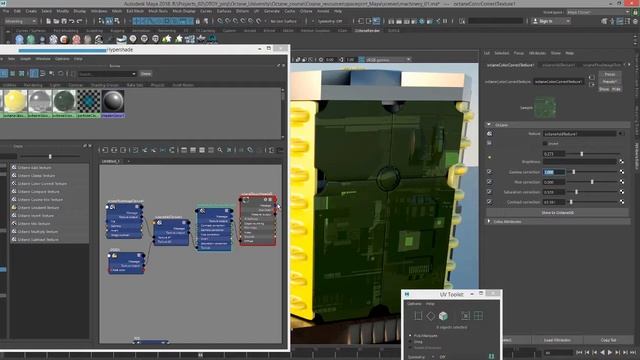Open the Symmetry: Off dropdown
Screen dimensions: 640x360
(x=330, y=21)
